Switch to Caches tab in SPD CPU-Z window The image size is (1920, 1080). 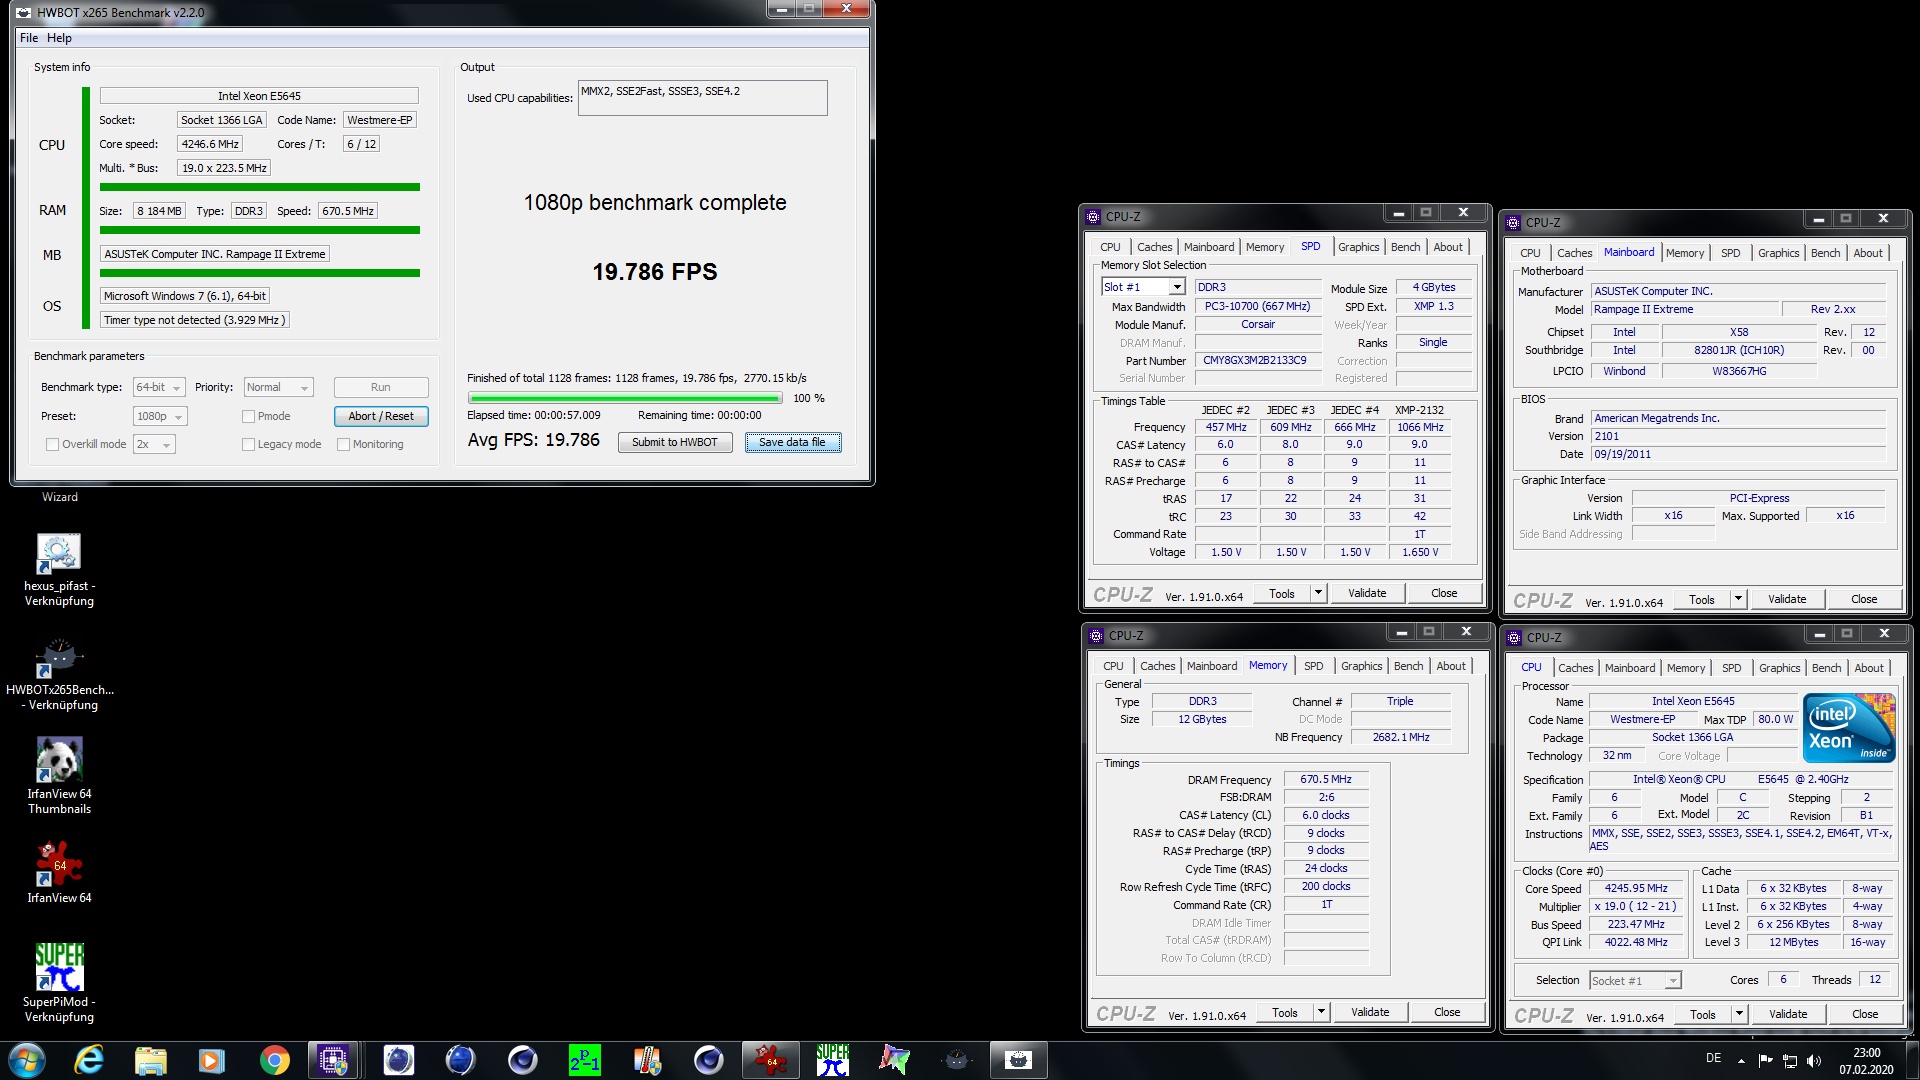[x=1154, y=247]
